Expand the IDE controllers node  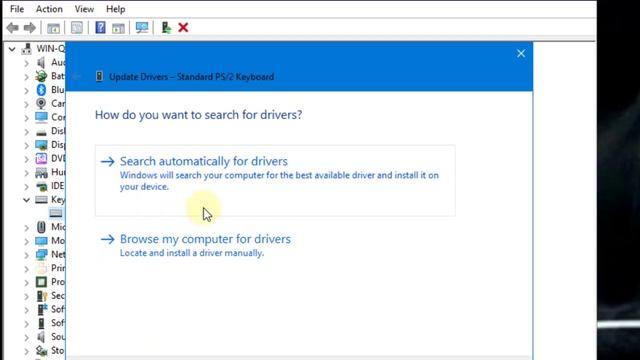click(27, 187)
